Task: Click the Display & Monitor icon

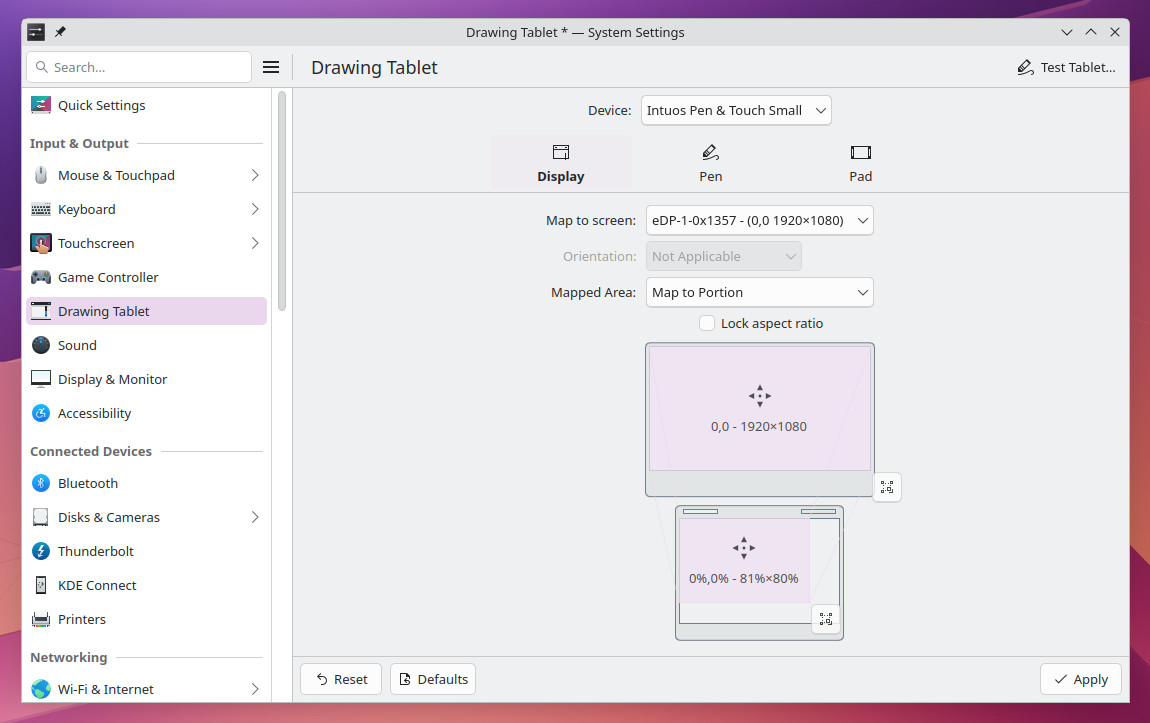Action: click(41, 379)
